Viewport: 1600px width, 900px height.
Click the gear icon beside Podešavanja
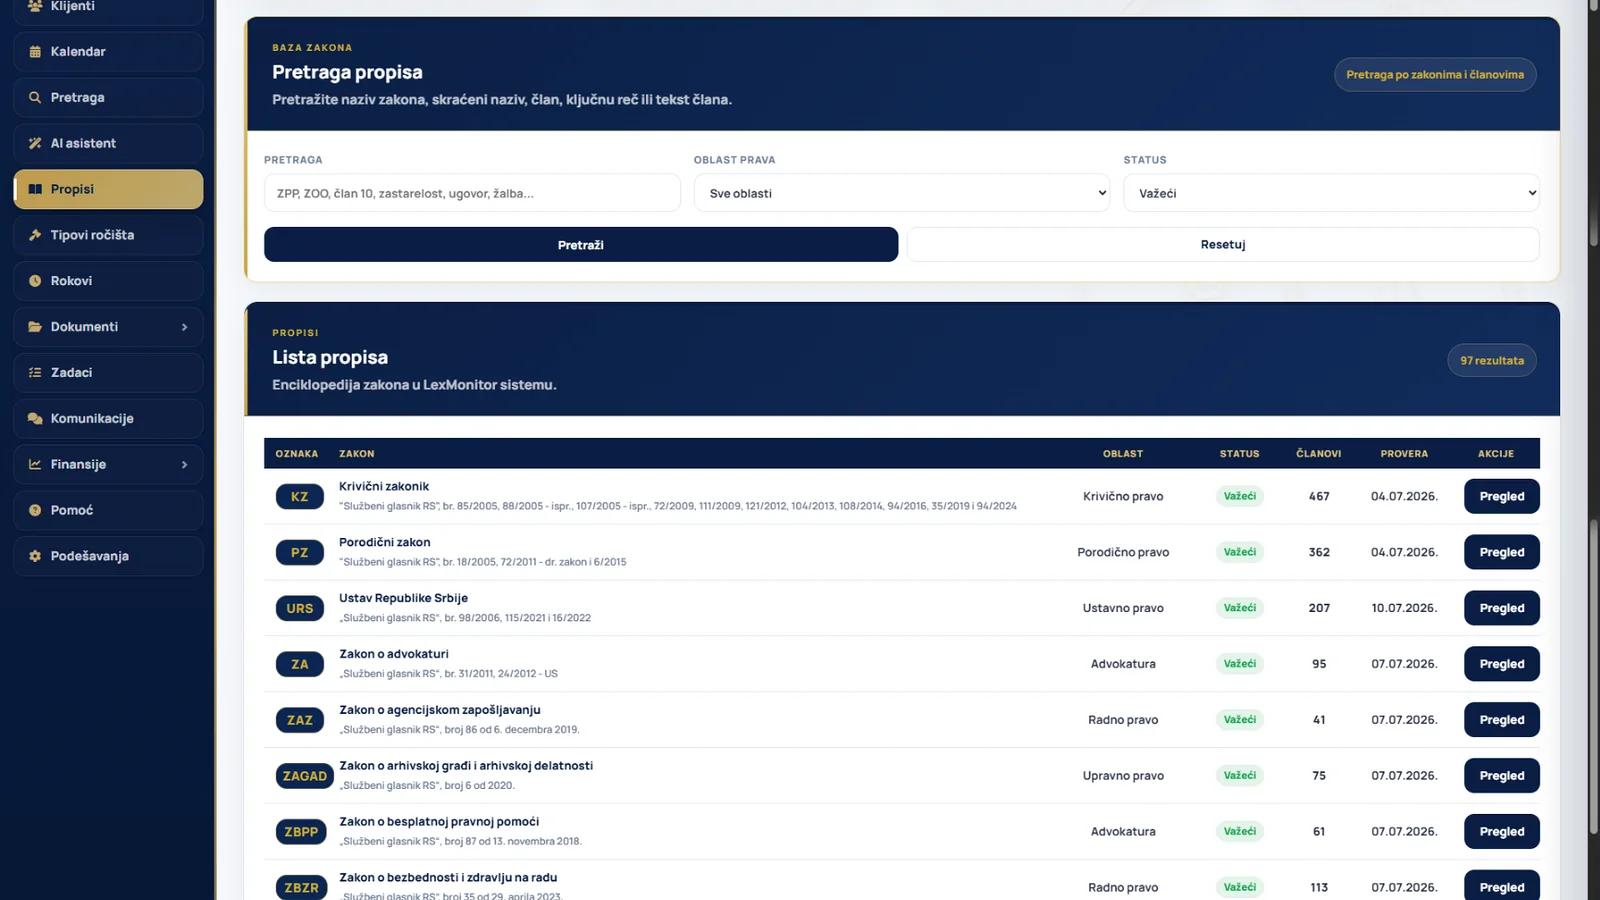point(35,556)
